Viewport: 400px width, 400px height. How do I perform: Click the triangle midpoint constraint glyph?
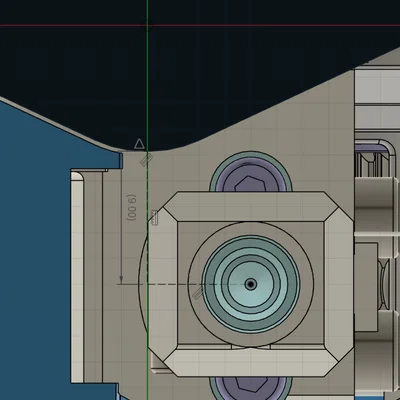tap(139, 144)
